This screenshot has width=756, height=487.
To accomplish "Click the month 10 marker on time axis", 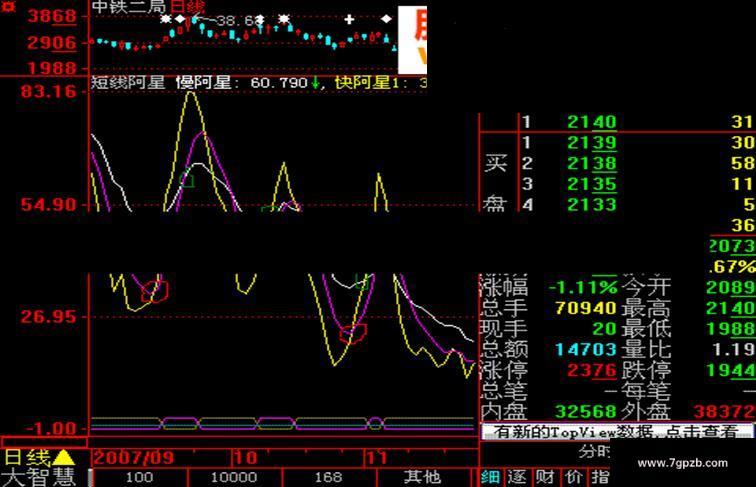I will pyautogui.click(x=245, y=458).
